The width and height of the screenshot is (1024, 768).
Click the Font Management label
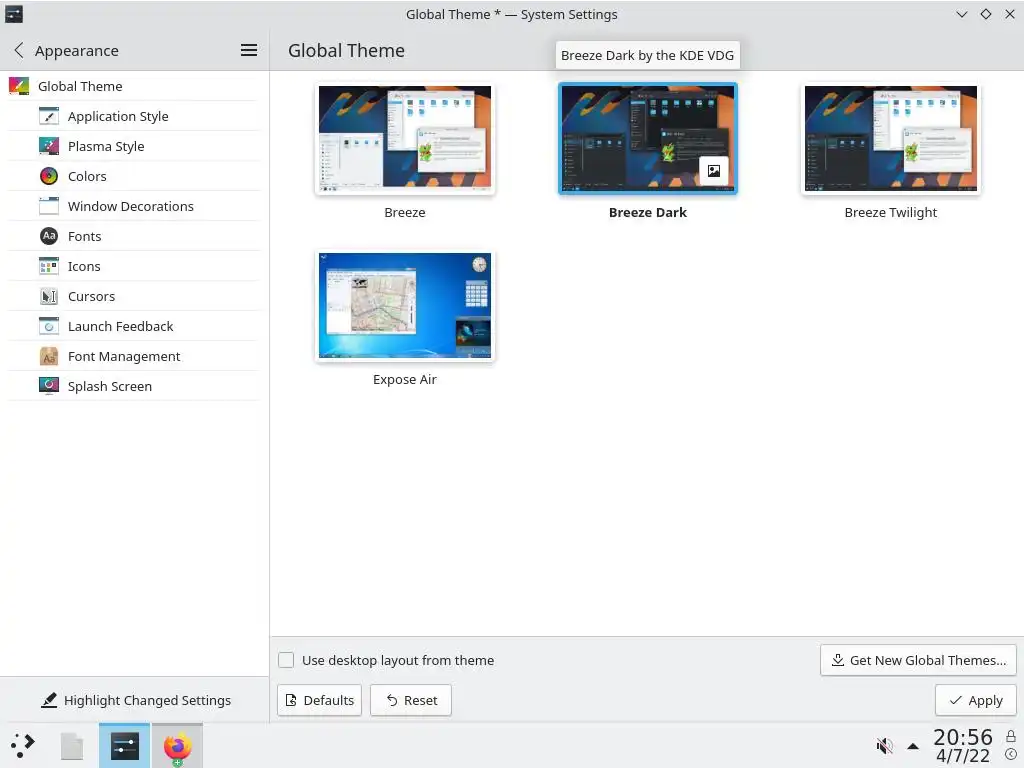[124, 357]
